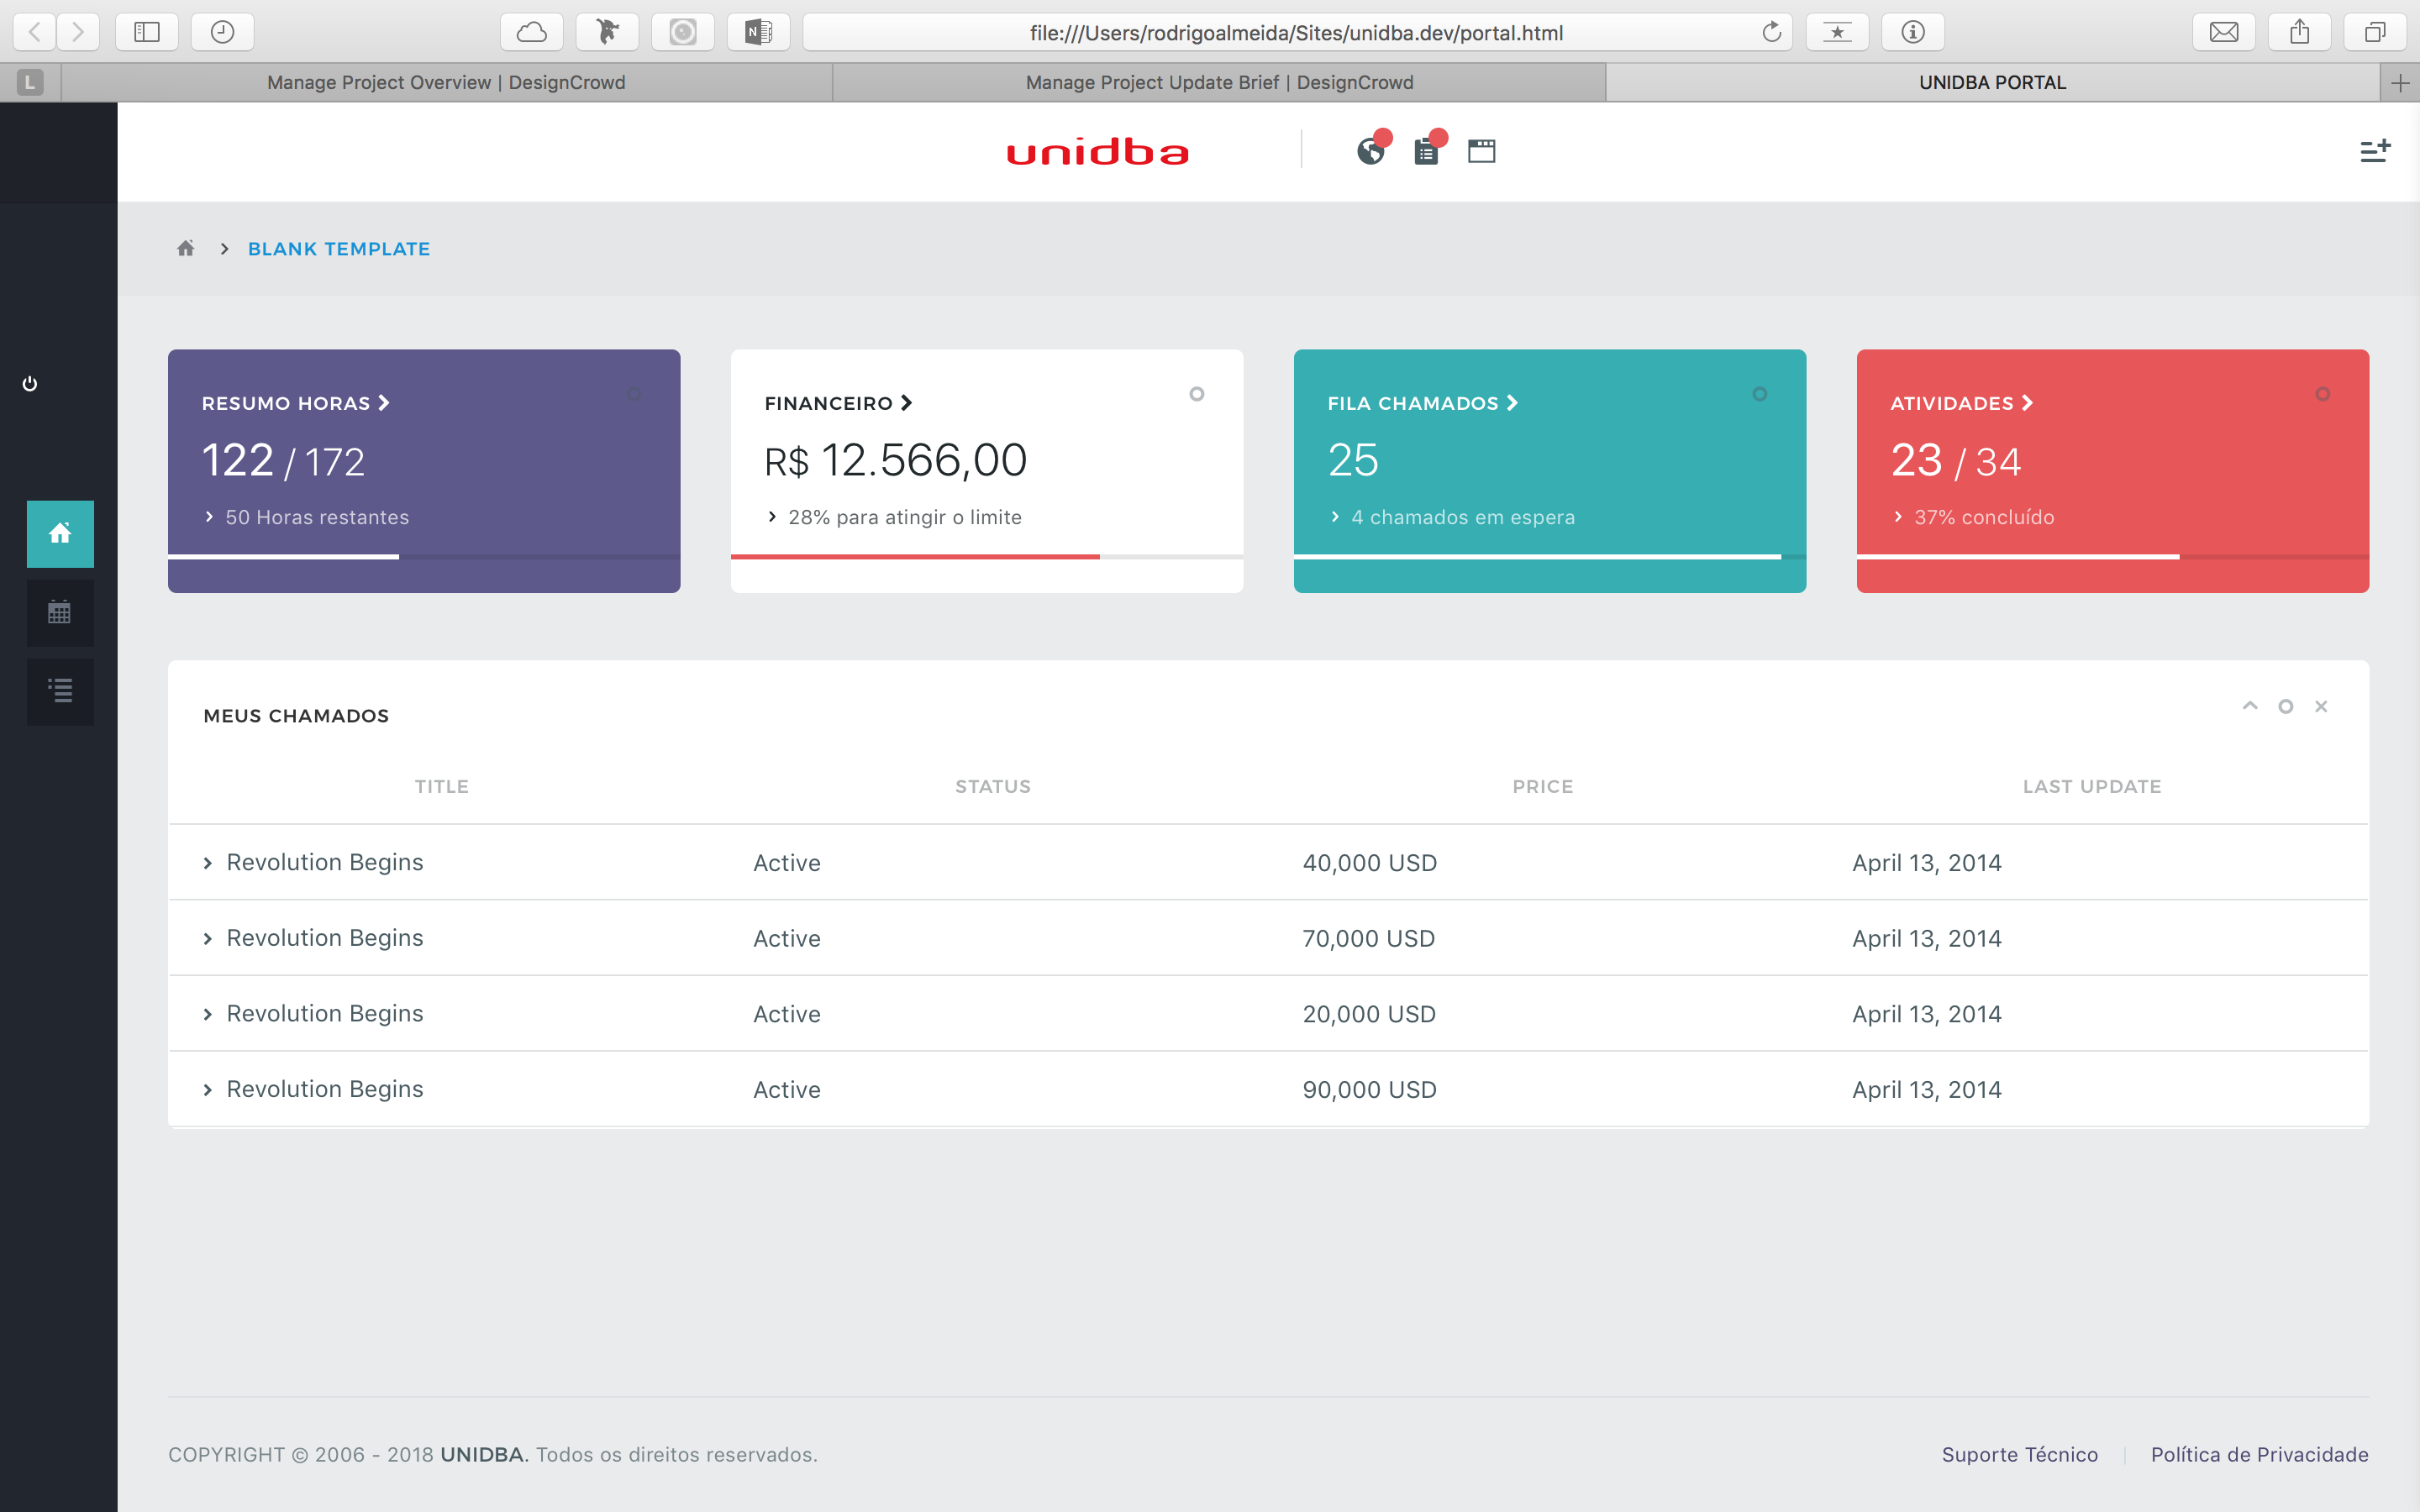
Task: Open Política de Privacidade link
Action: tap(2259, 1455)
